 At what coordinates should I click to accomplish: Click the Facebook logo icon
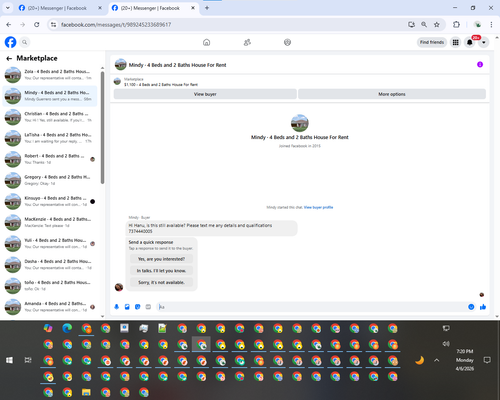(10, 42)
